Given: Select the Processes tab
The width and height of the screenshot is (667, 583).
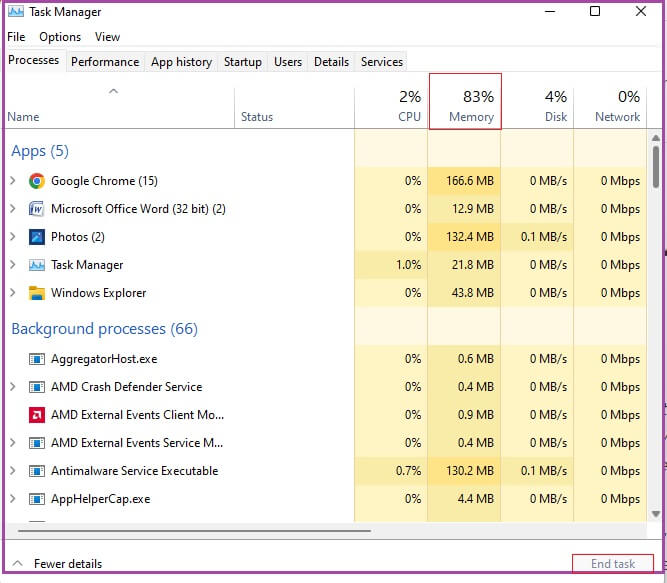Looking at the screenshot, I should (x=34, y=60).
